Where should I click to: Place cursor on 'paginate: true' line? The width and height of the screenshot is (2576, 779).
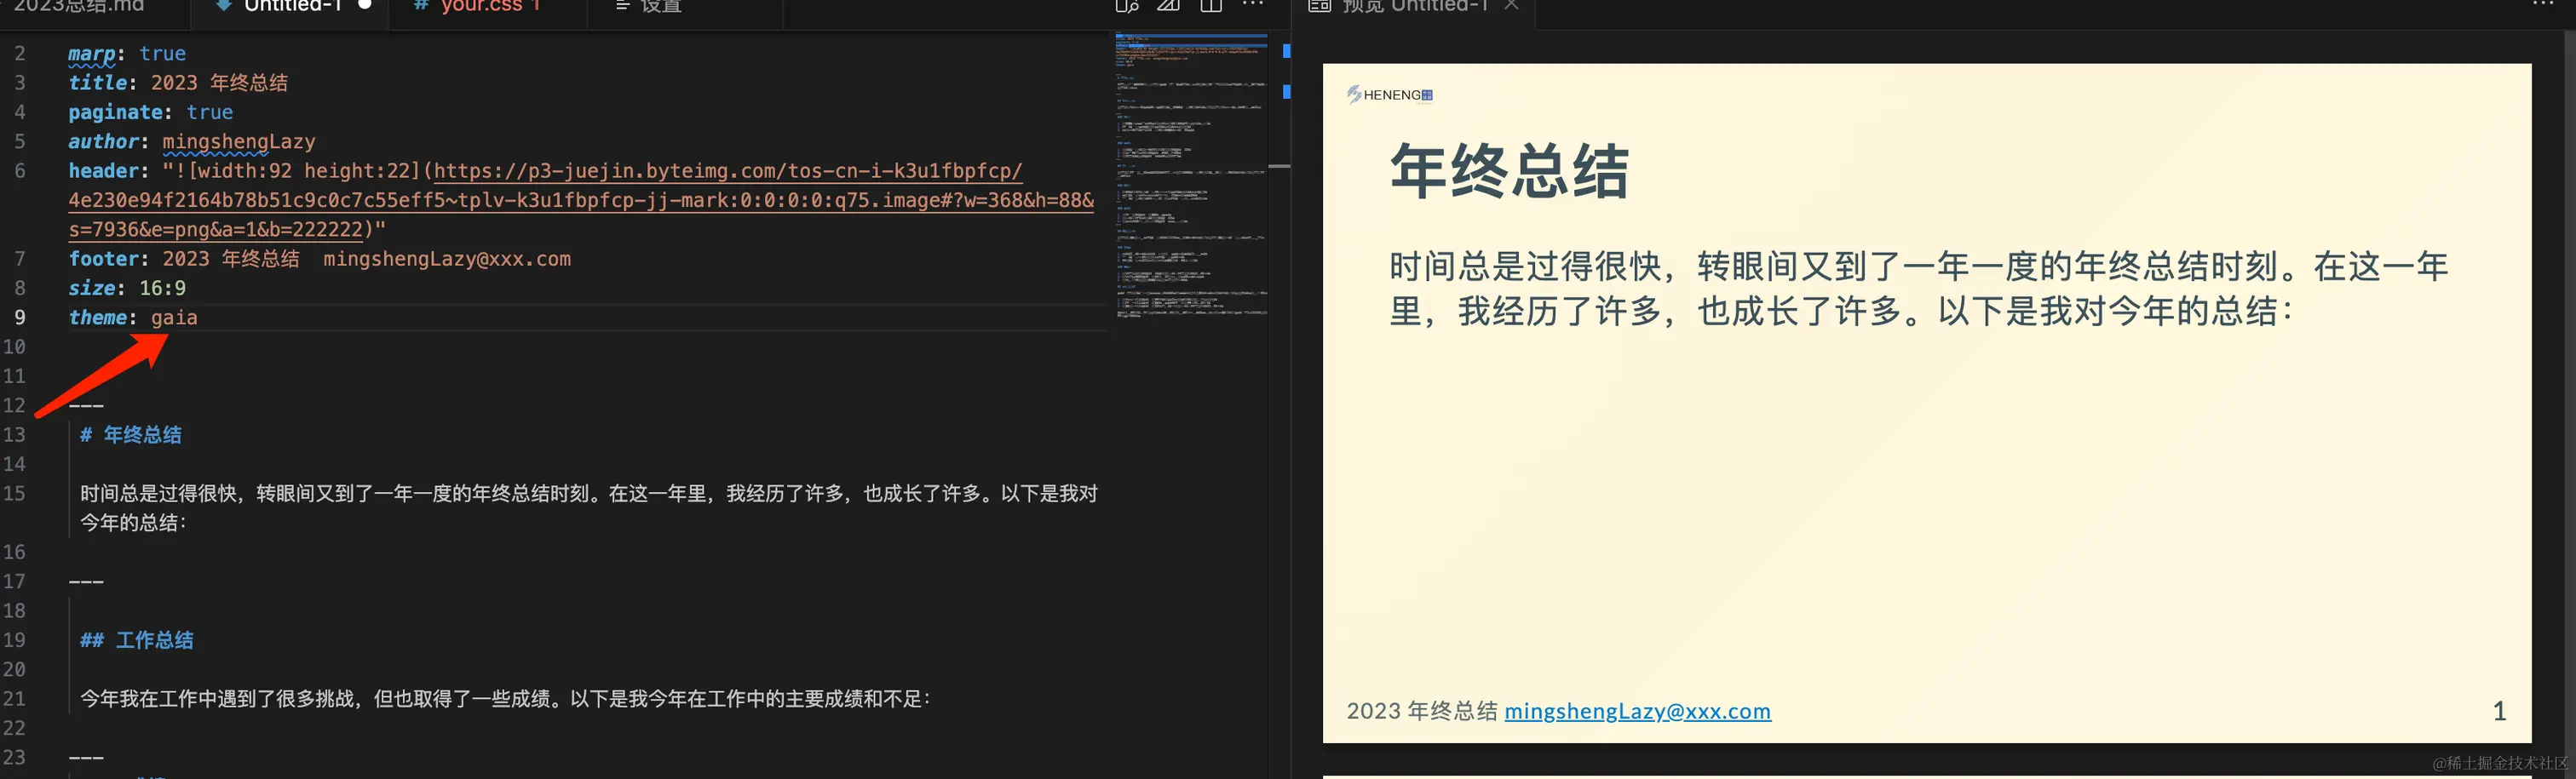point(150,112)
